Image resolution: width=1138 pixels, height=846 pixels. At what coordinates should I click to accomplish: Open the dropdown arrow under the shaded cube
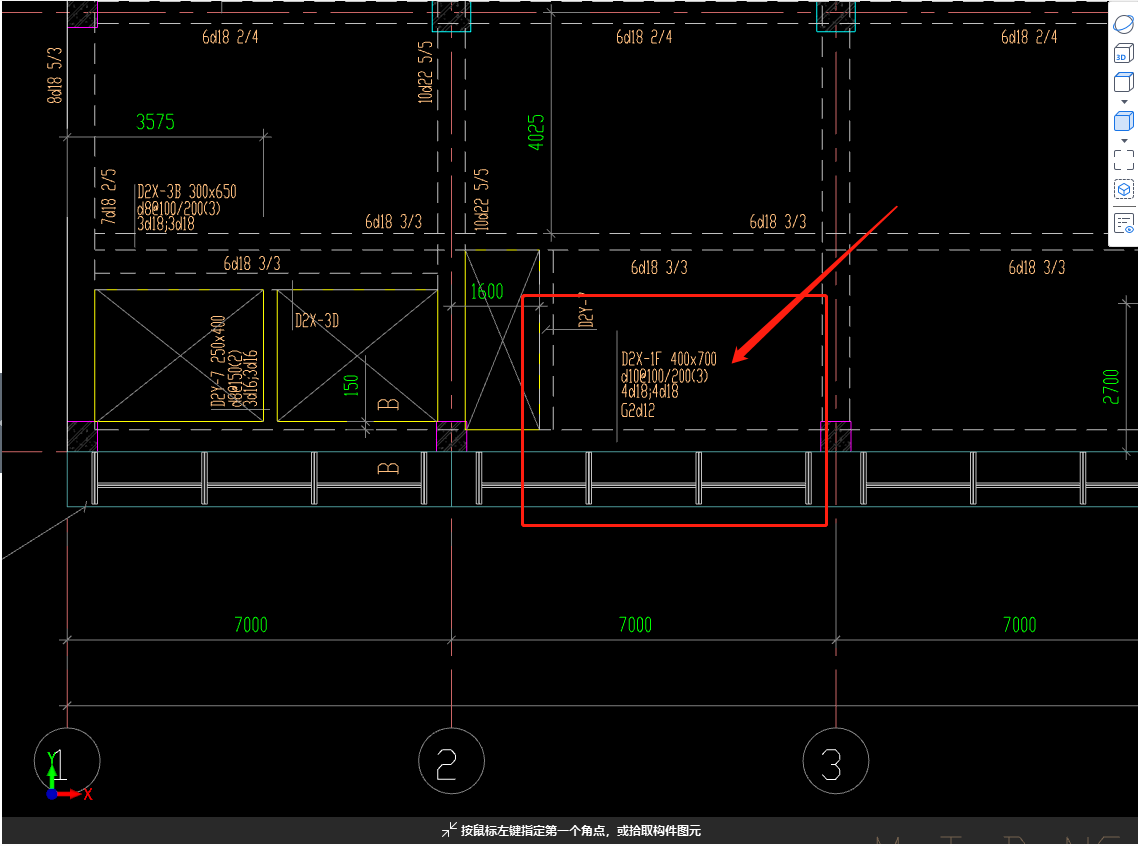(1124, 141)
